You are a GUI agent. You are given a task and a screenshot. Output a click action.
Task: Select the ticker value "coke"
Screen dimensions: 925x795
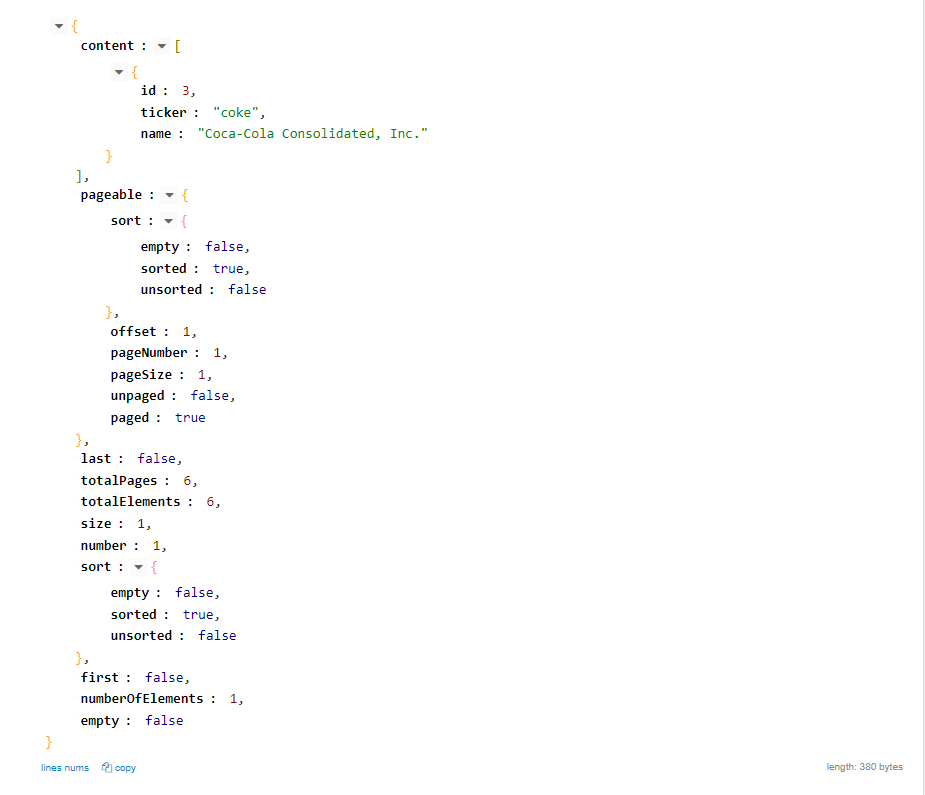(x=236, y=113)
